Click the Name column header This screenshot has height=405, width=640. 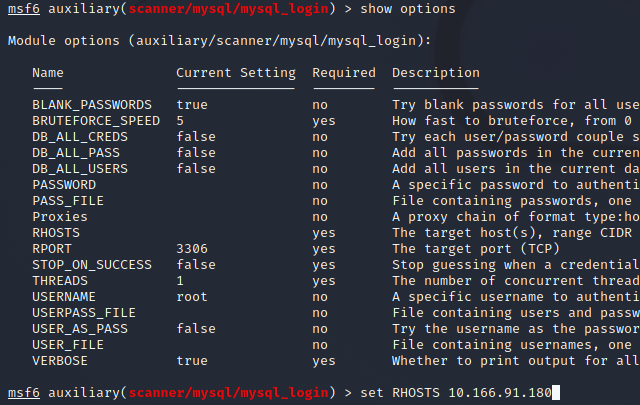point(48,72)
